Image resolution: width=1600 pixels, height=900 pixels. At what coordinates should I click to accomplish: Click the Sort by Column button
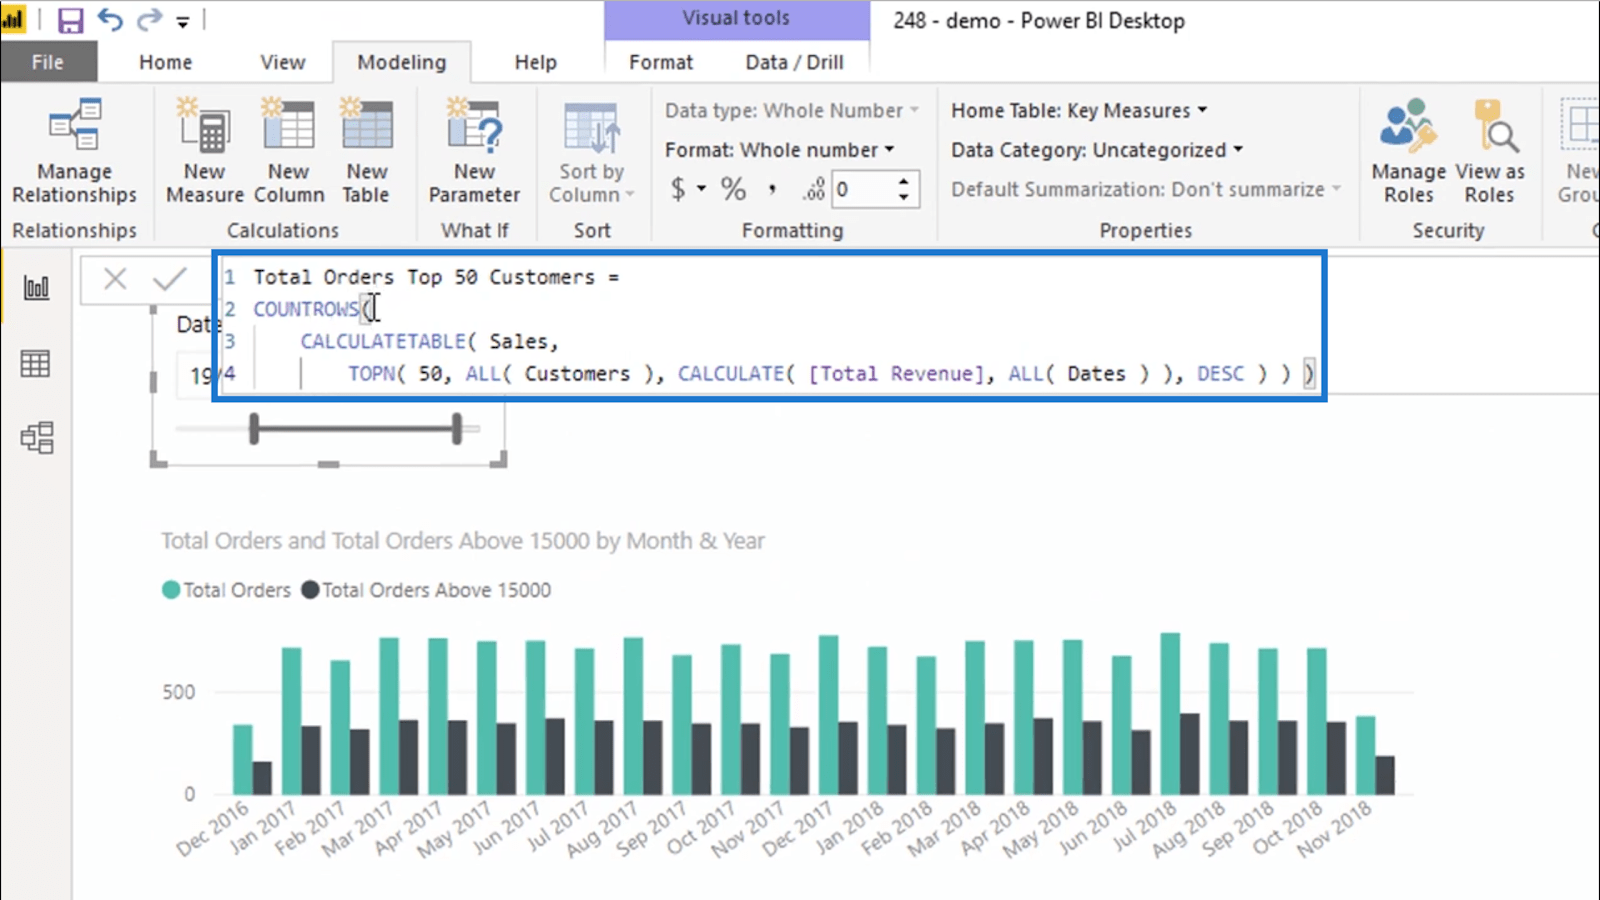pos(592,151)
